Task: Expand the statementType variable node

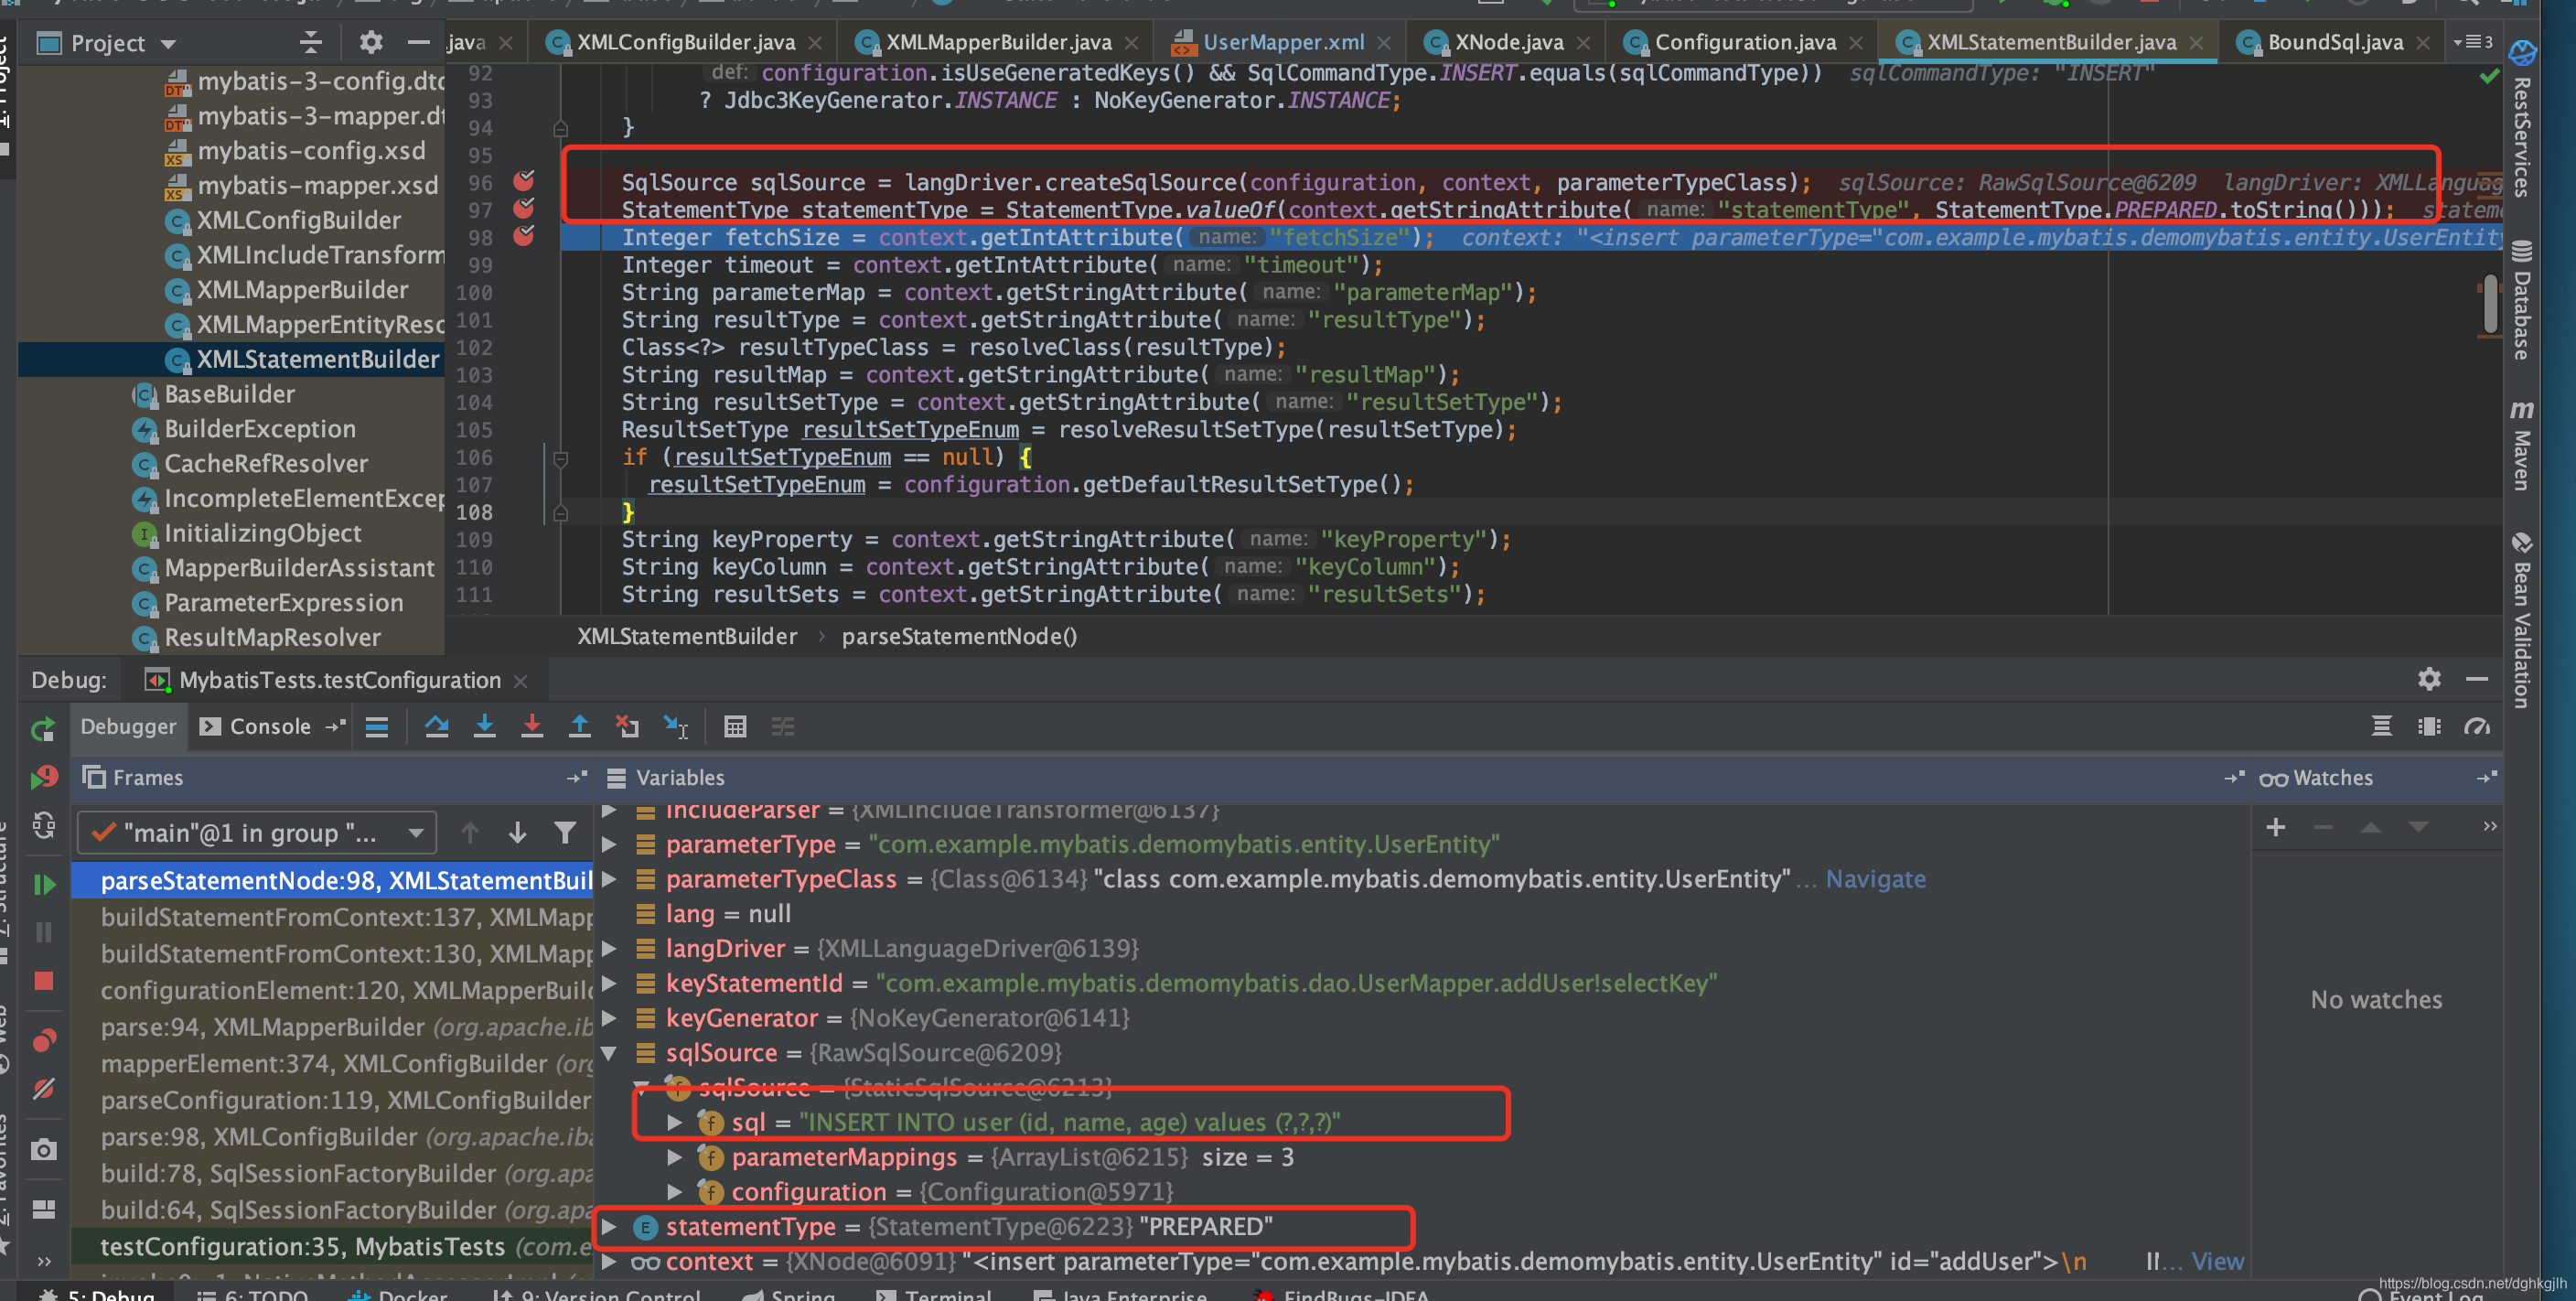Action: [x=609, y=1226]
